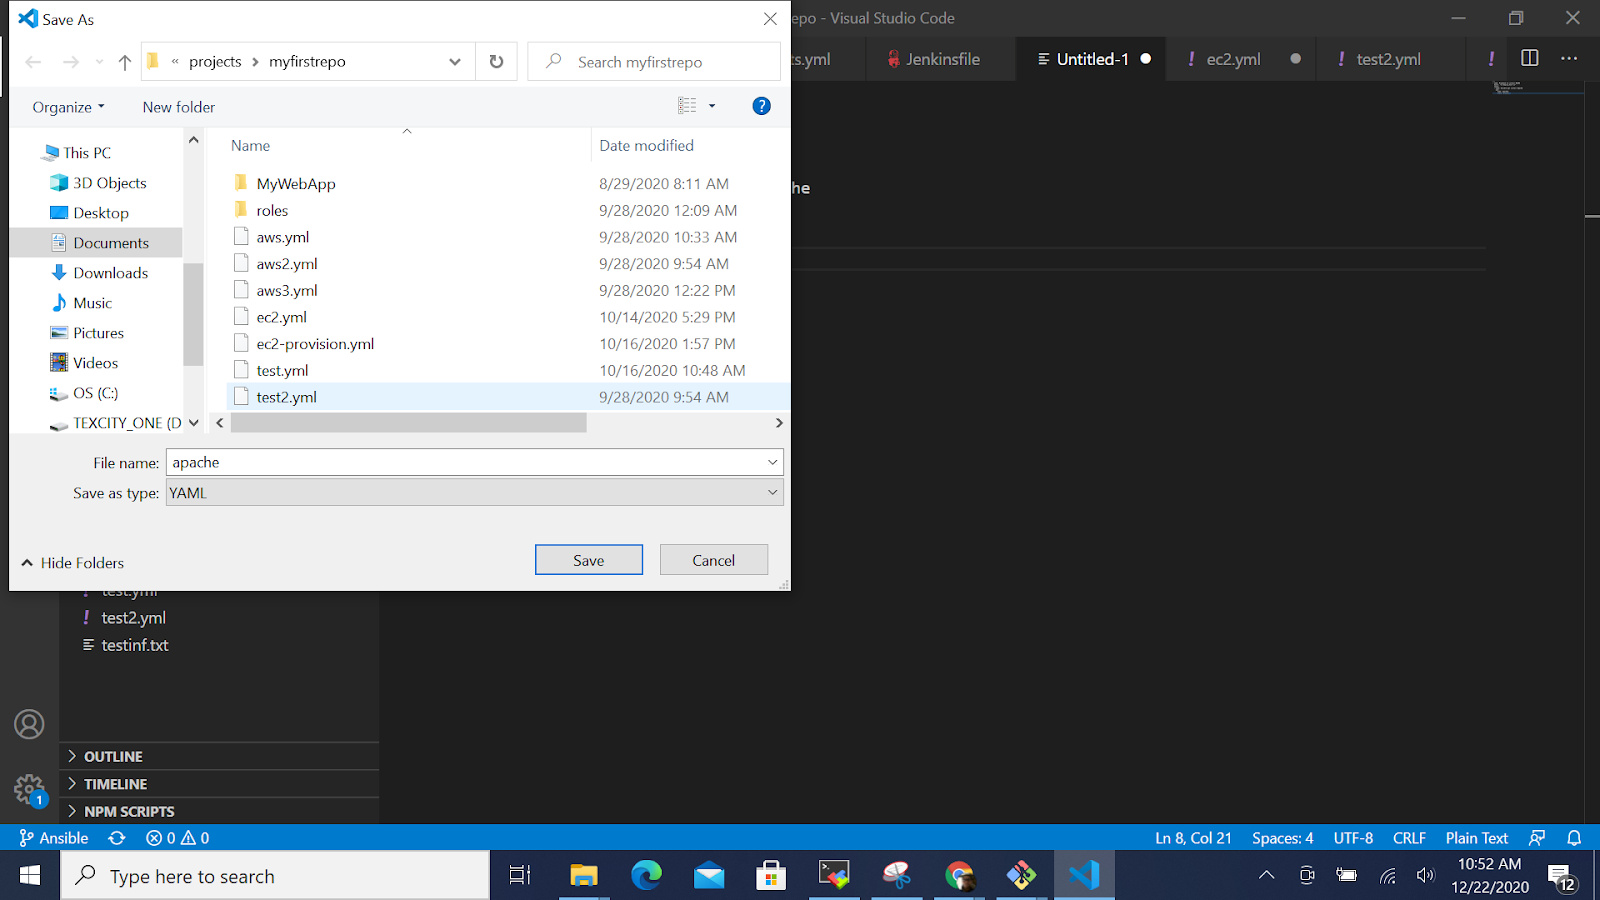Expand the OUTLINE section
This screenshot has width=1600, height=900.
113,757
